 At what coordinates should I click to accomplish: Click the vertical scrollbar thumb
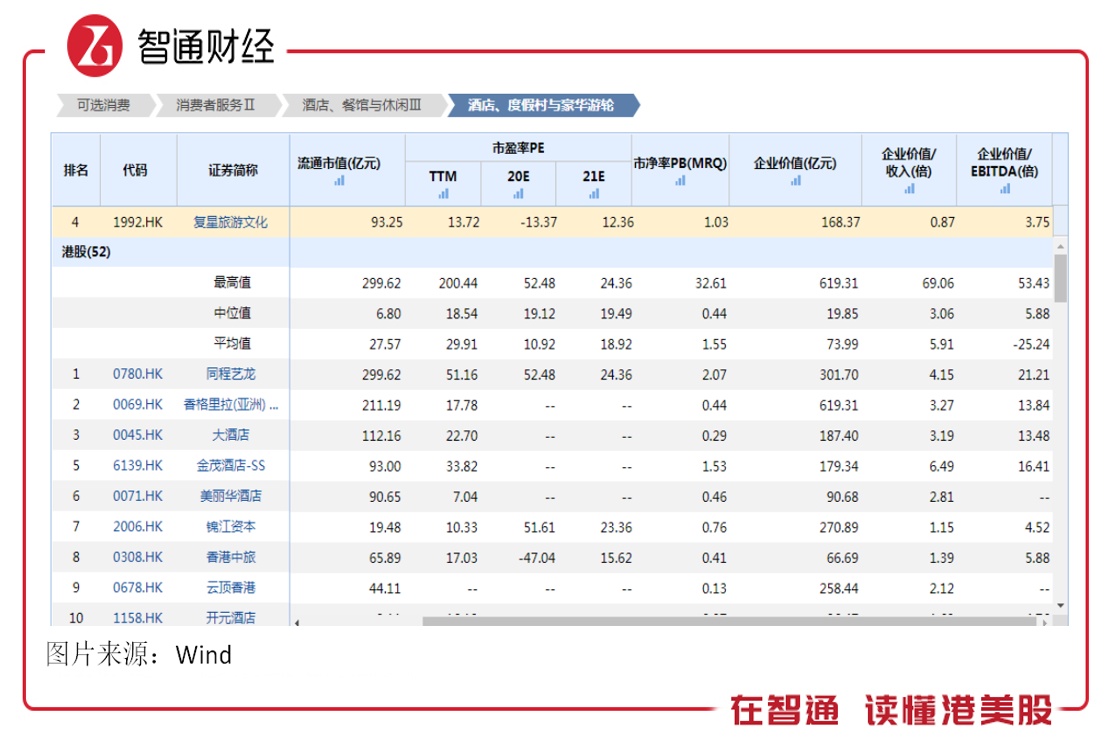(x=1060, y=278)
